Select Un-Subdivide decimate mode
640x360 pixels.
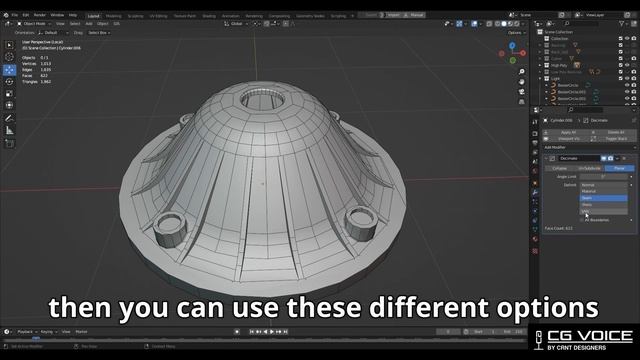[x=589, y=168]
